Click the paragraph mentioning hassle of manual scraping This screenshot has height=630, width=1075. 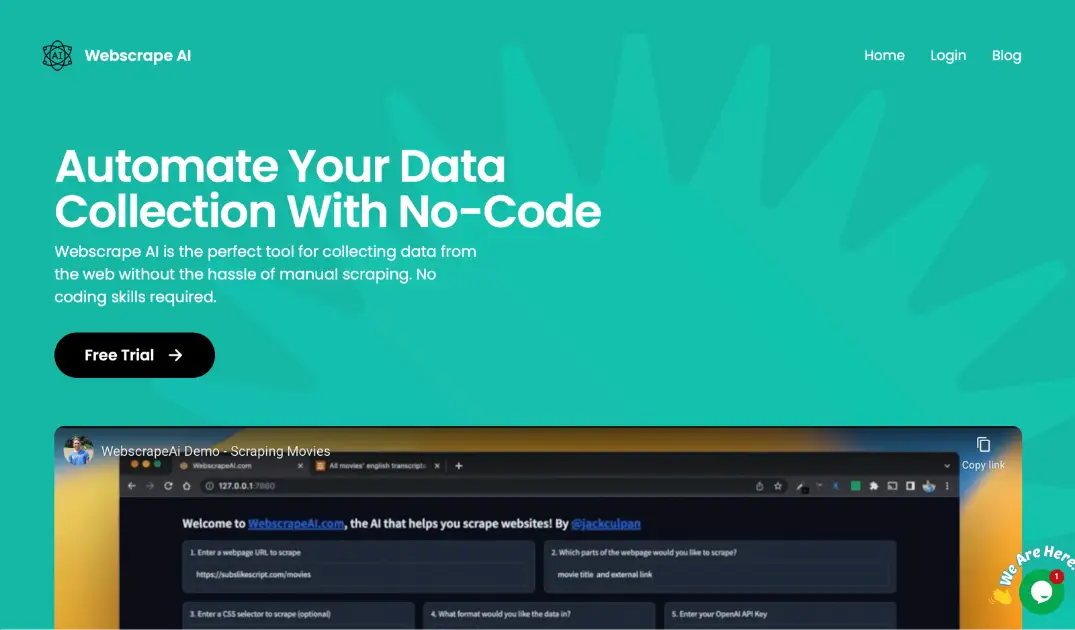point(265,274)
